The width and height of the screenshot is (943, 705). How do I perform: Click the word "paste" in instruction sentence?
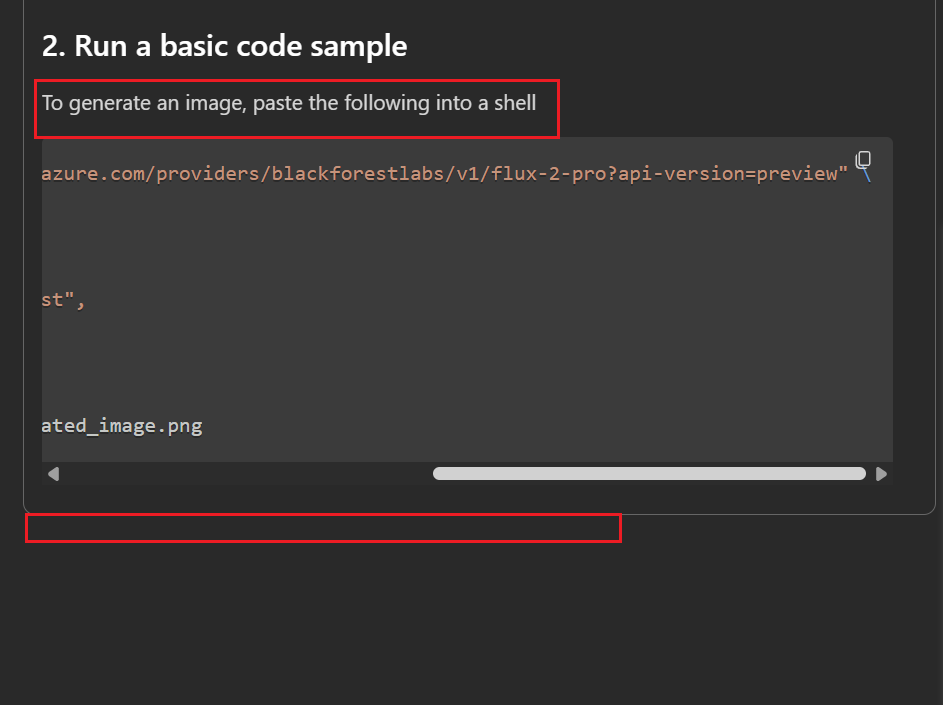(x=278, y=103)
